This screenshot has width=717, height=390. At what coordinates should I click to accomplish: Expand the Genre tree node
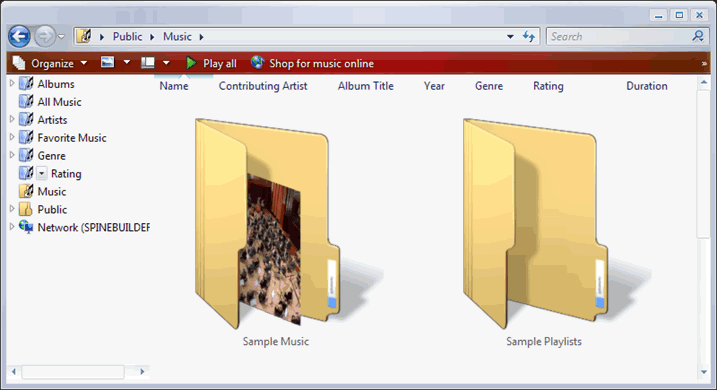[12, 155]
